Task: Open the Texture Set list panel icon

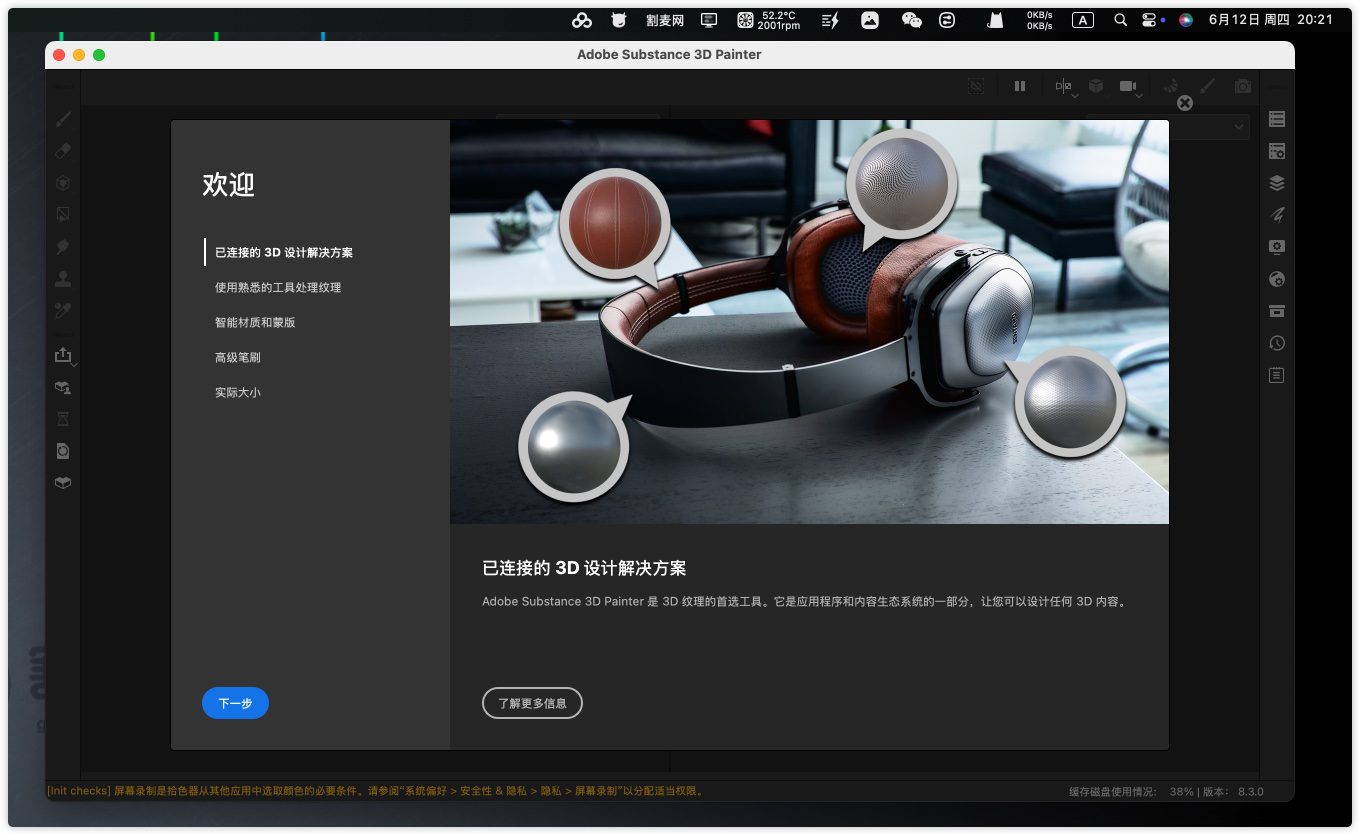Action: click(x=1277, y=120)
